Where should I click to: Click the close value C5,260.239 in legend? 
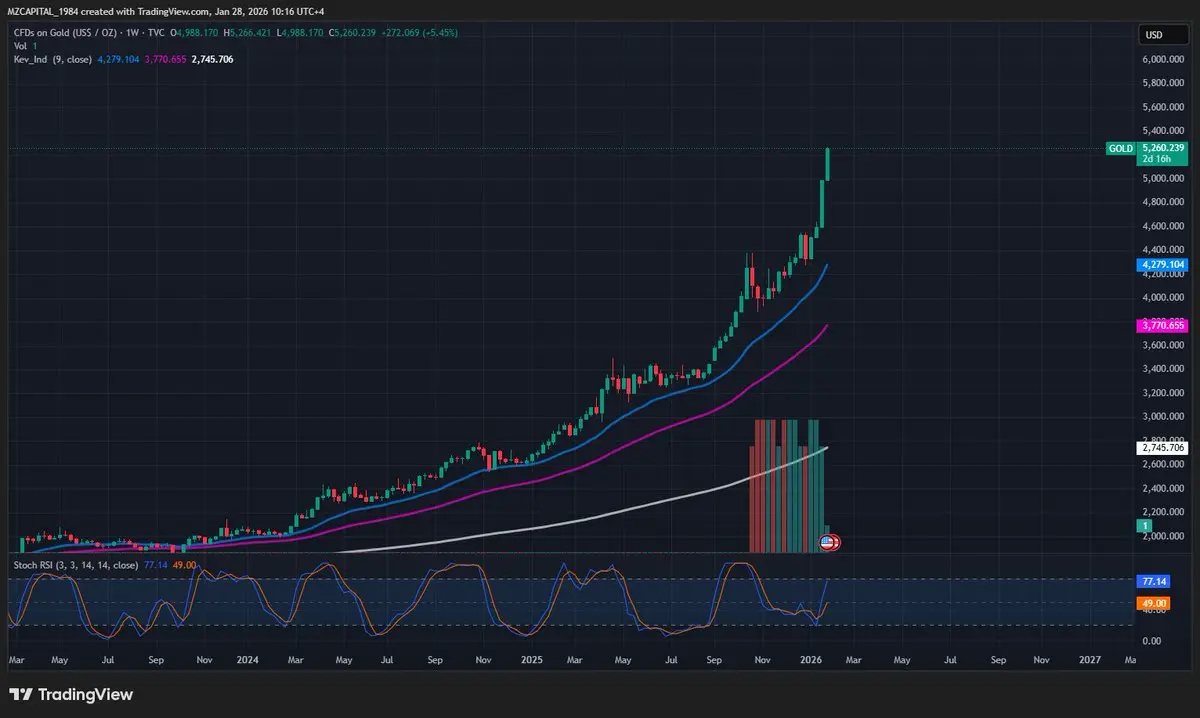click(351, 33)
